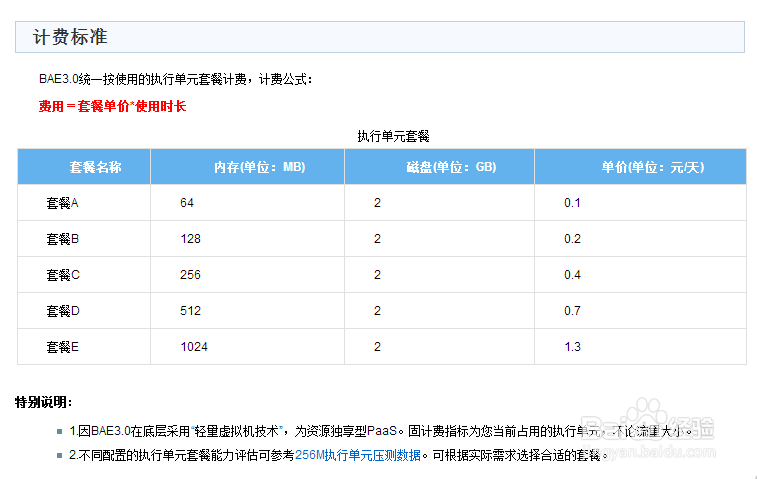Click price 1.3 in 套餐E row
Screen dimensions: 757x479
[x=572, y=347]
